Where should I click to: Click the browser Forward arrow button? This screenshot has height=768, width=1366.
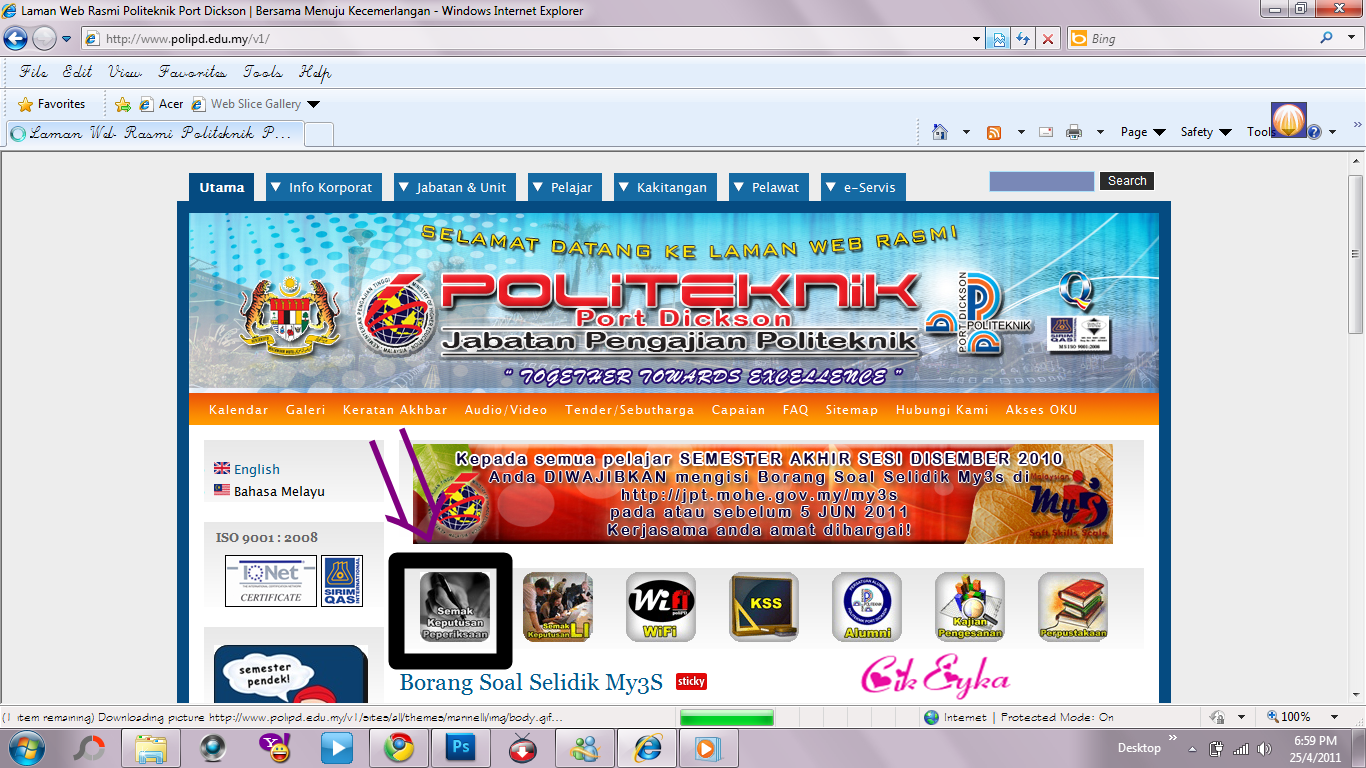pyautogui.click(x=44, y=38)
